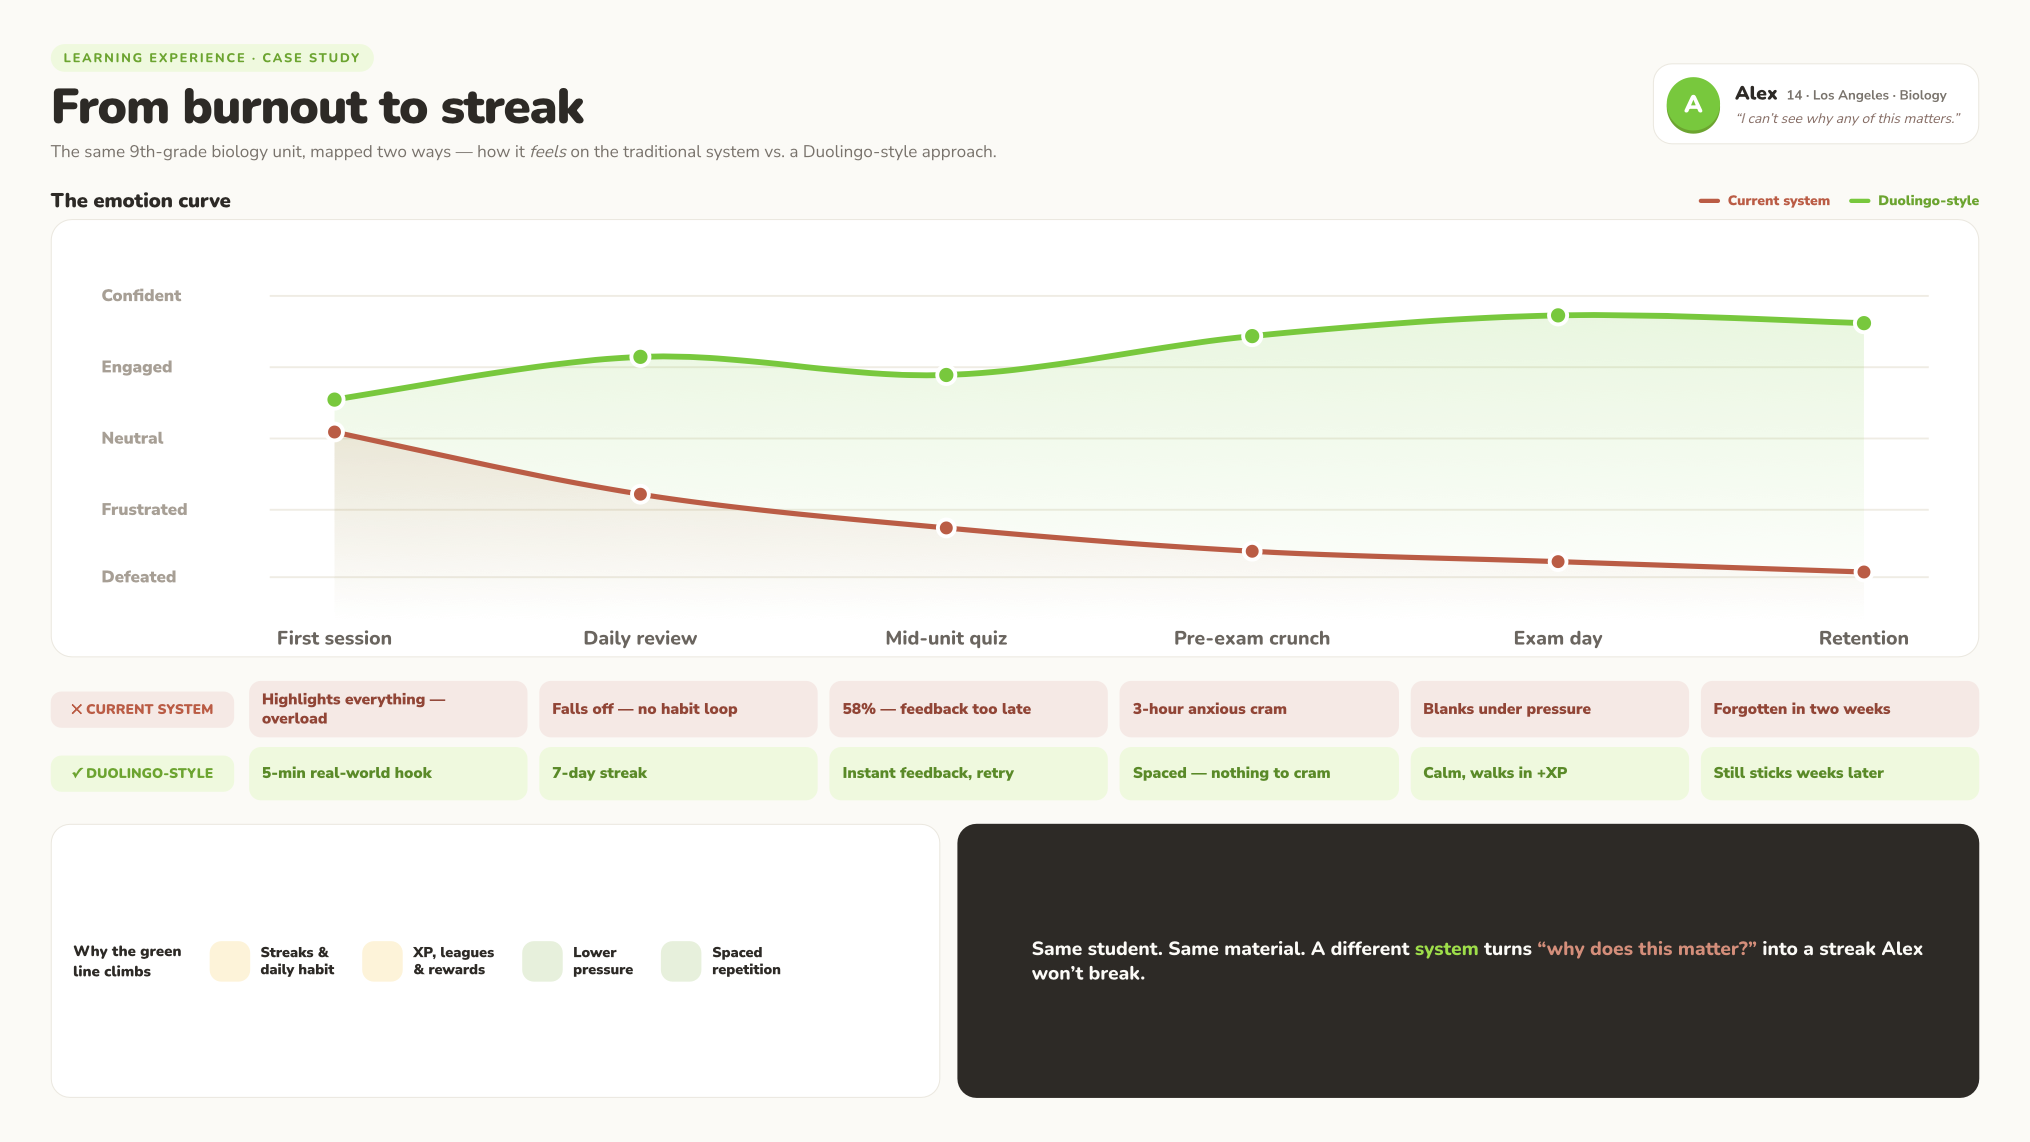Click green data point at Daily review

pos(641,357)
